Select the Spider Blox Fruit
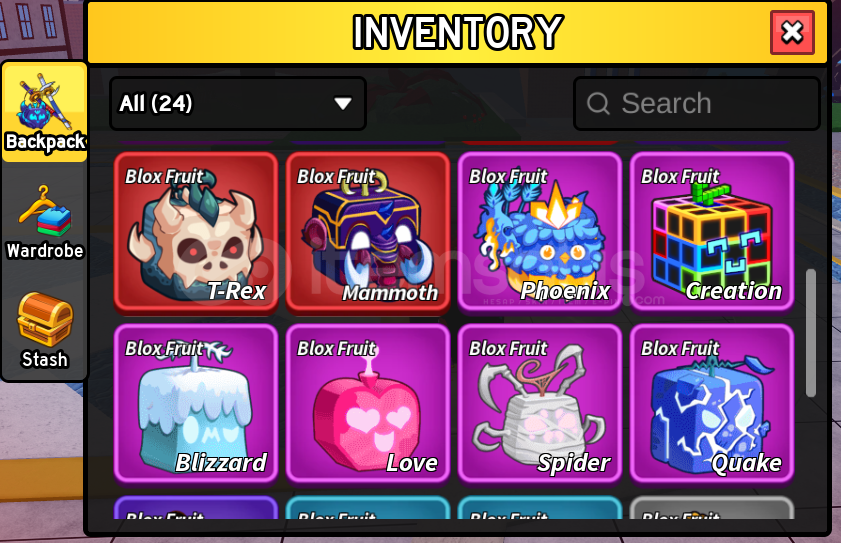The image size is (841, 543). pyautogui.click(x=540, y=403)
